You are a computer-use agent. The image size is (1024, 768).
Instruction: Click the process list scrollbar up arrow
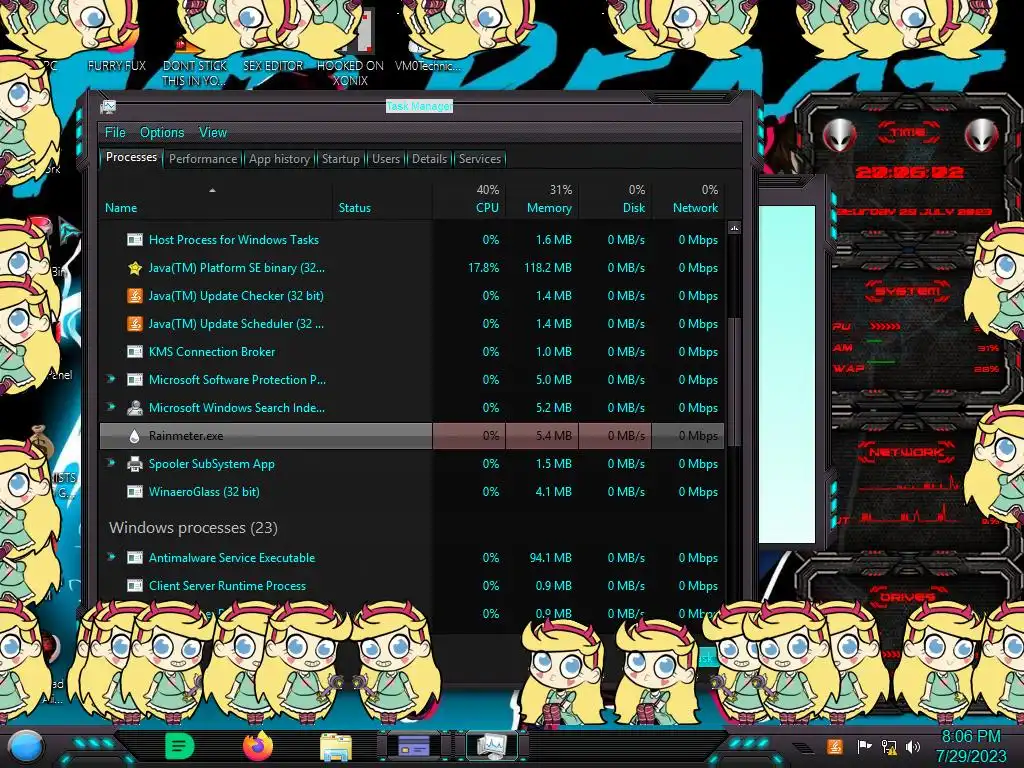point(735,228)
